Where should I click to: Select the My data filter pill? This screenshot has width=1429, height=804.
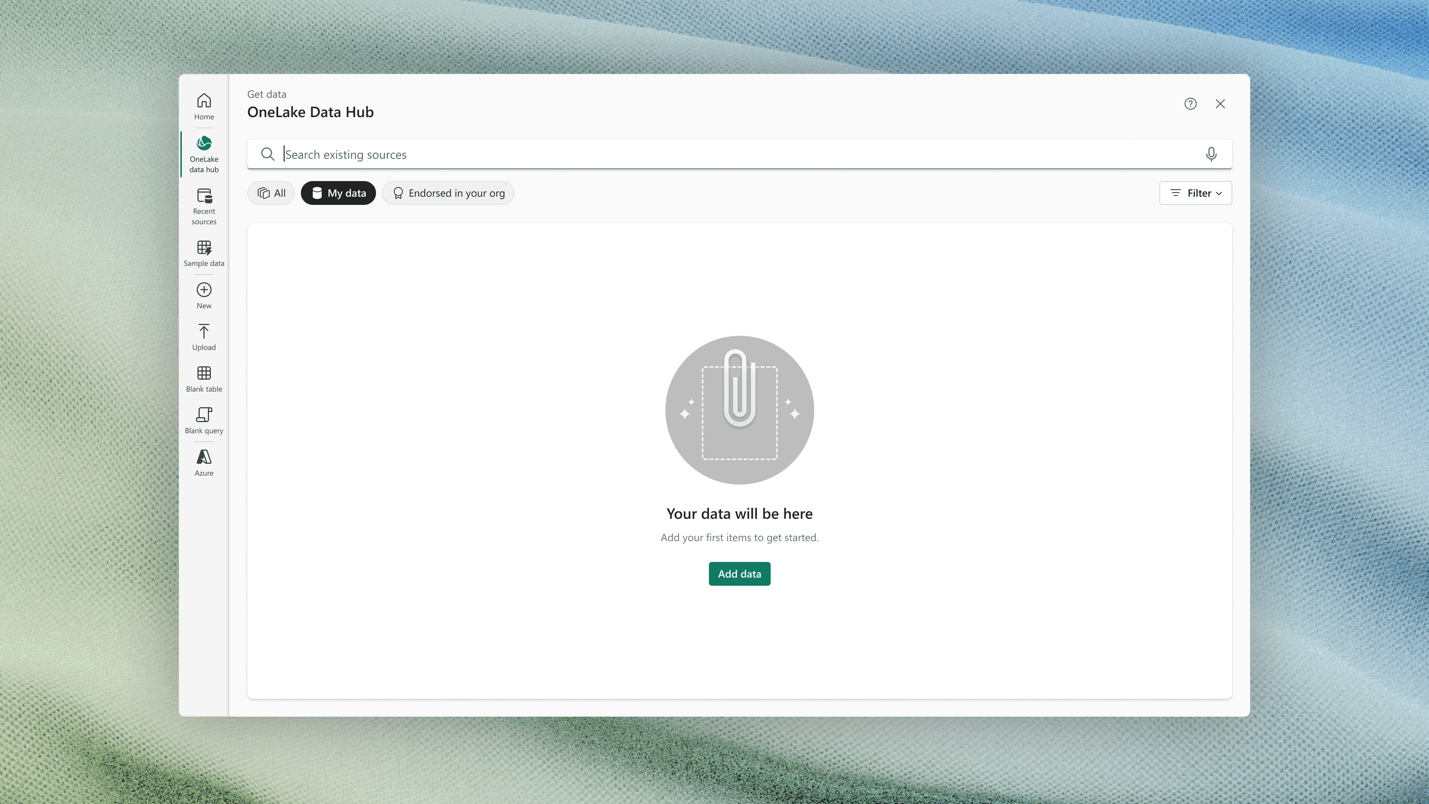pyautogui.click(x=338, y=193)
